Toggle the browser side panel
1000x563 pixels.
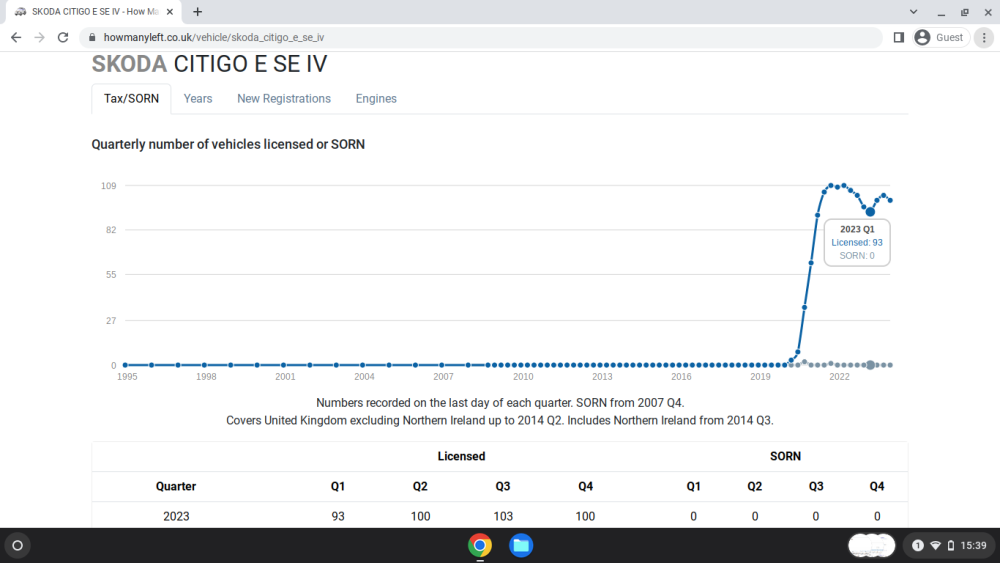[x=899, y=38]
